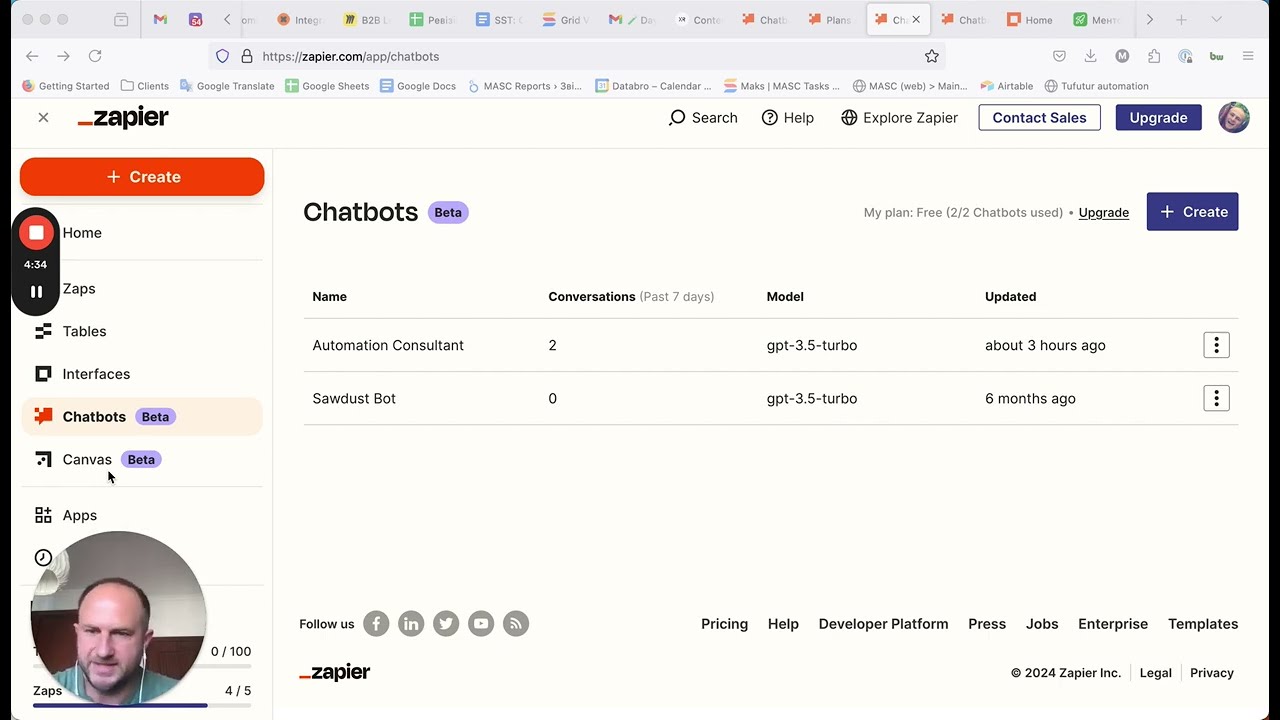The height and width of the screenshot is (720, 1280).
Task: Click the Conversations column header
Action: 631,297
